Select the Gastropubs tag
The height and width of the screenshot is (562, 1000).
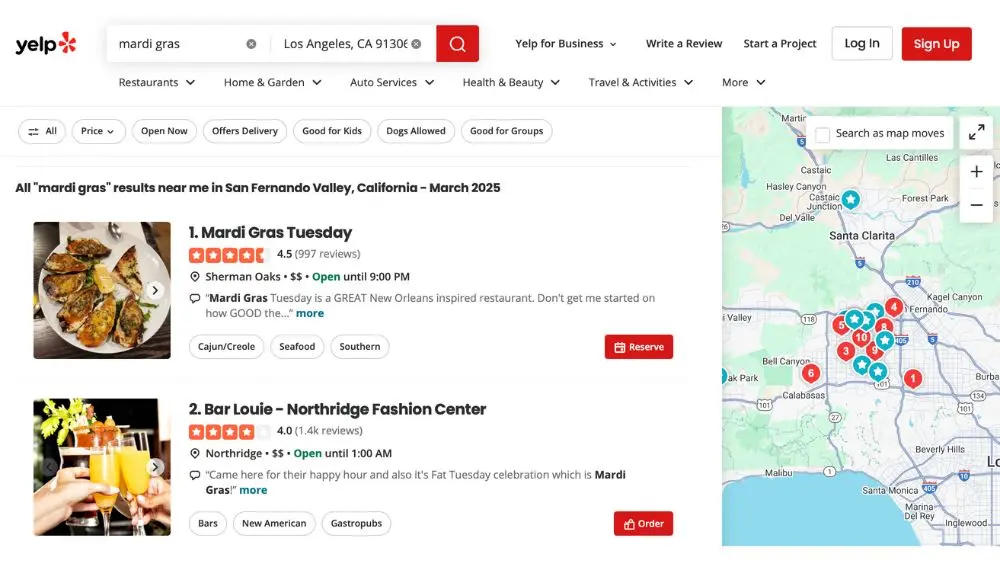click(x=357, y=523)
